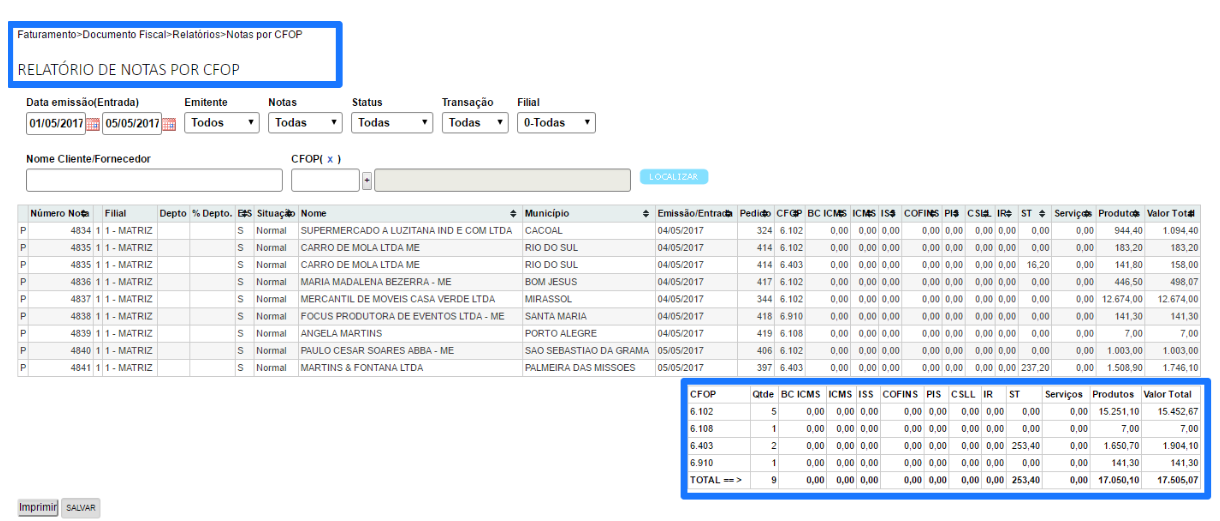Open the Notas dropdown filter
Screen dimensions: 1220x521
pos(305,123)
